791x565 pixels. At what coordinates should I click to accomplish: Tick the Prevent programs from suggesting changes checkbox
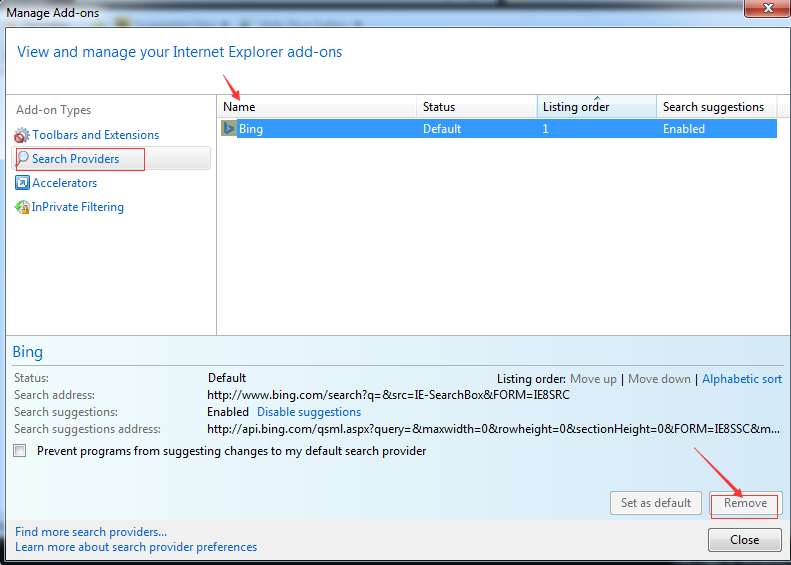[20, 450]
